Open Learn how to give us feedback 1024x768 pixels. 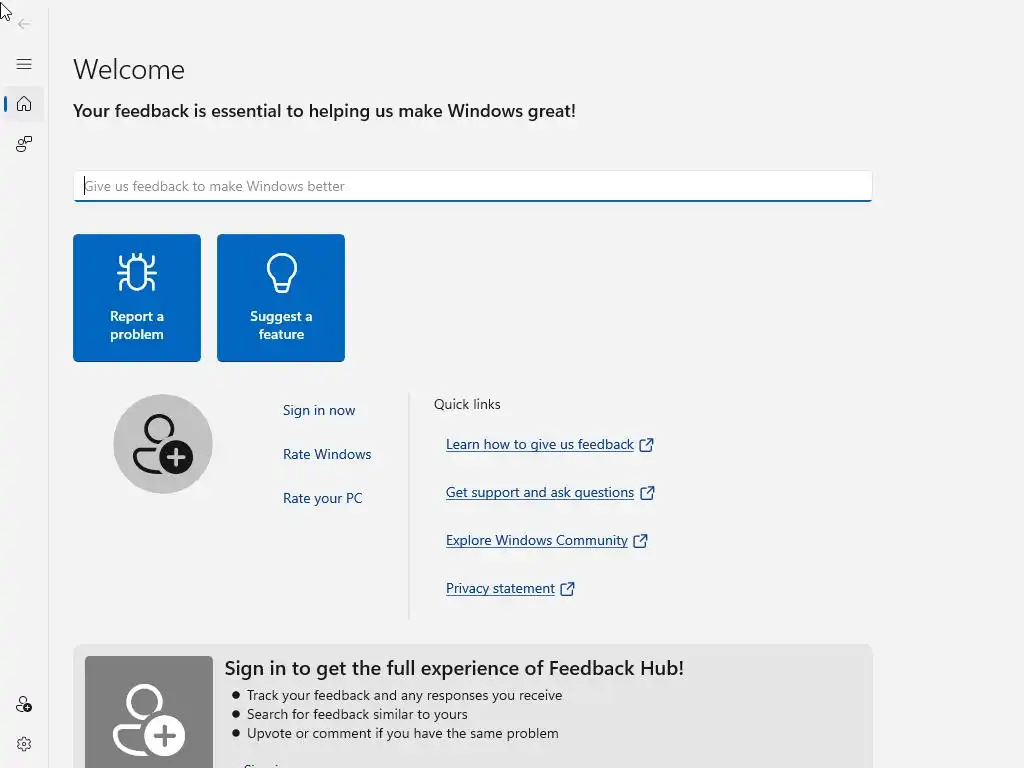pos(539,445)
